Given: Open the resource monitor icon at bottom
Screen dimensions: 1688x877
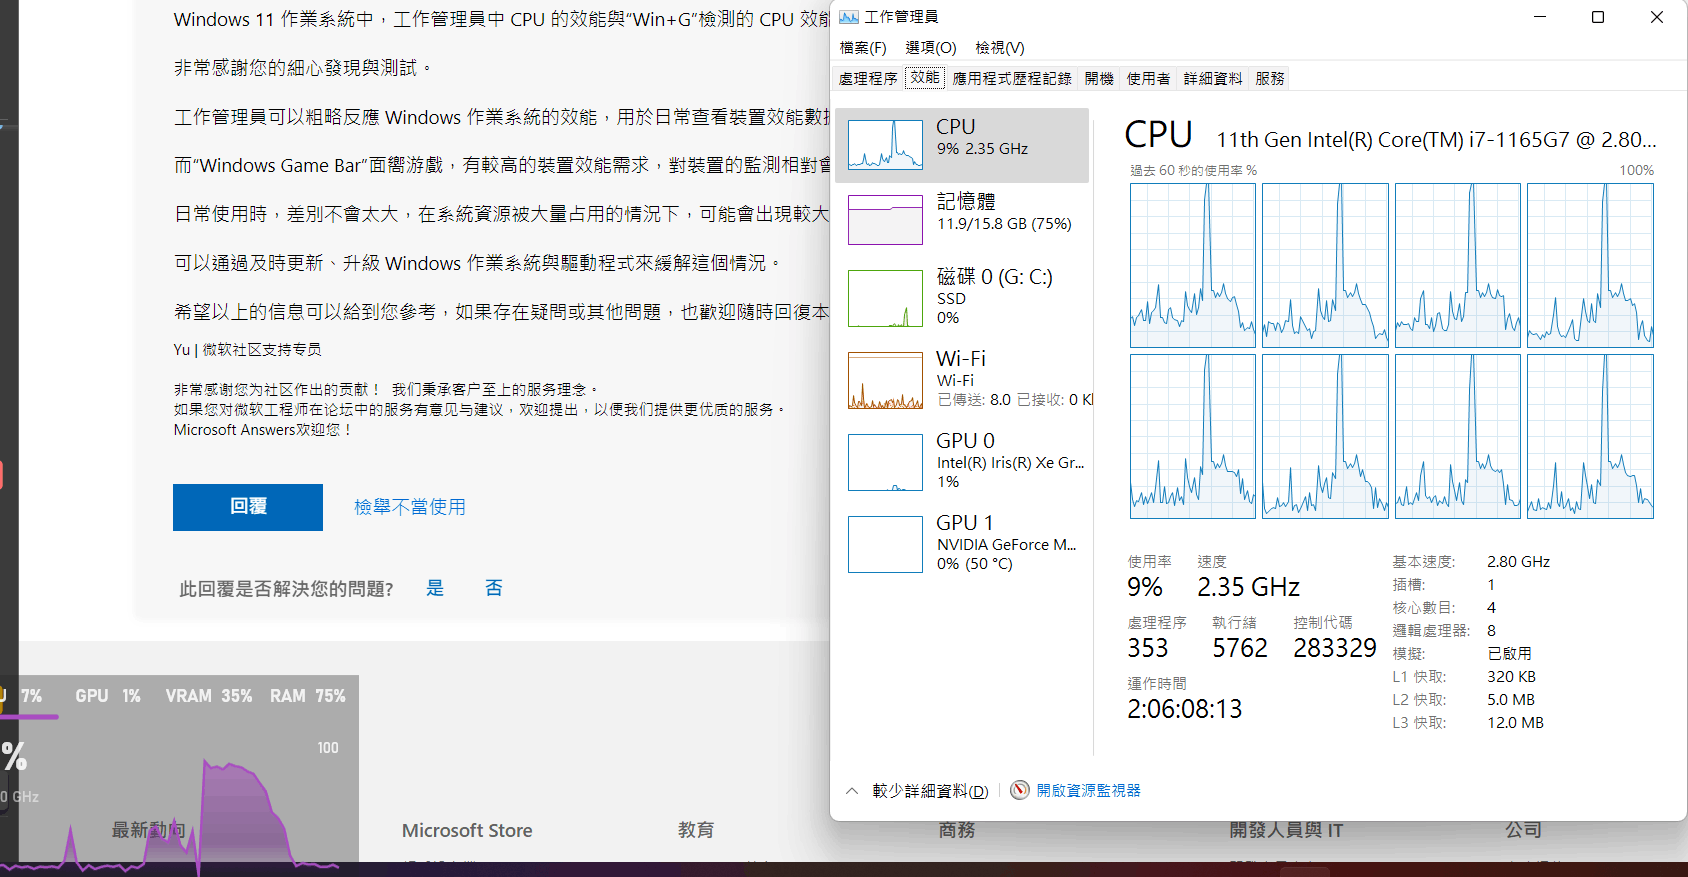Looking at the screenshot, I should (x=1020, y=790).
